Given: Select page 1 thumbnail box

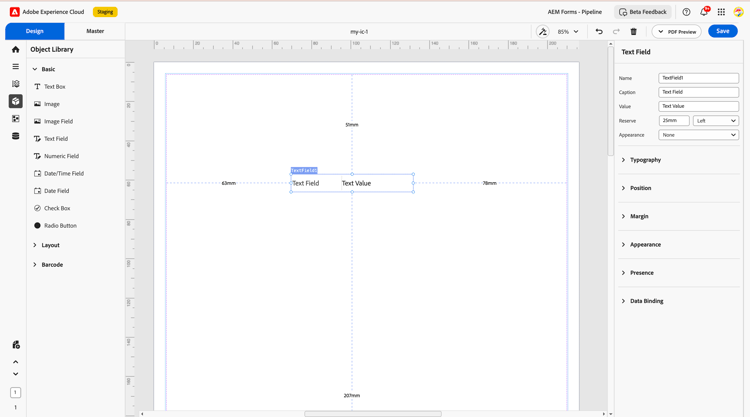Looking at the screenshot, I should [15, 393].
